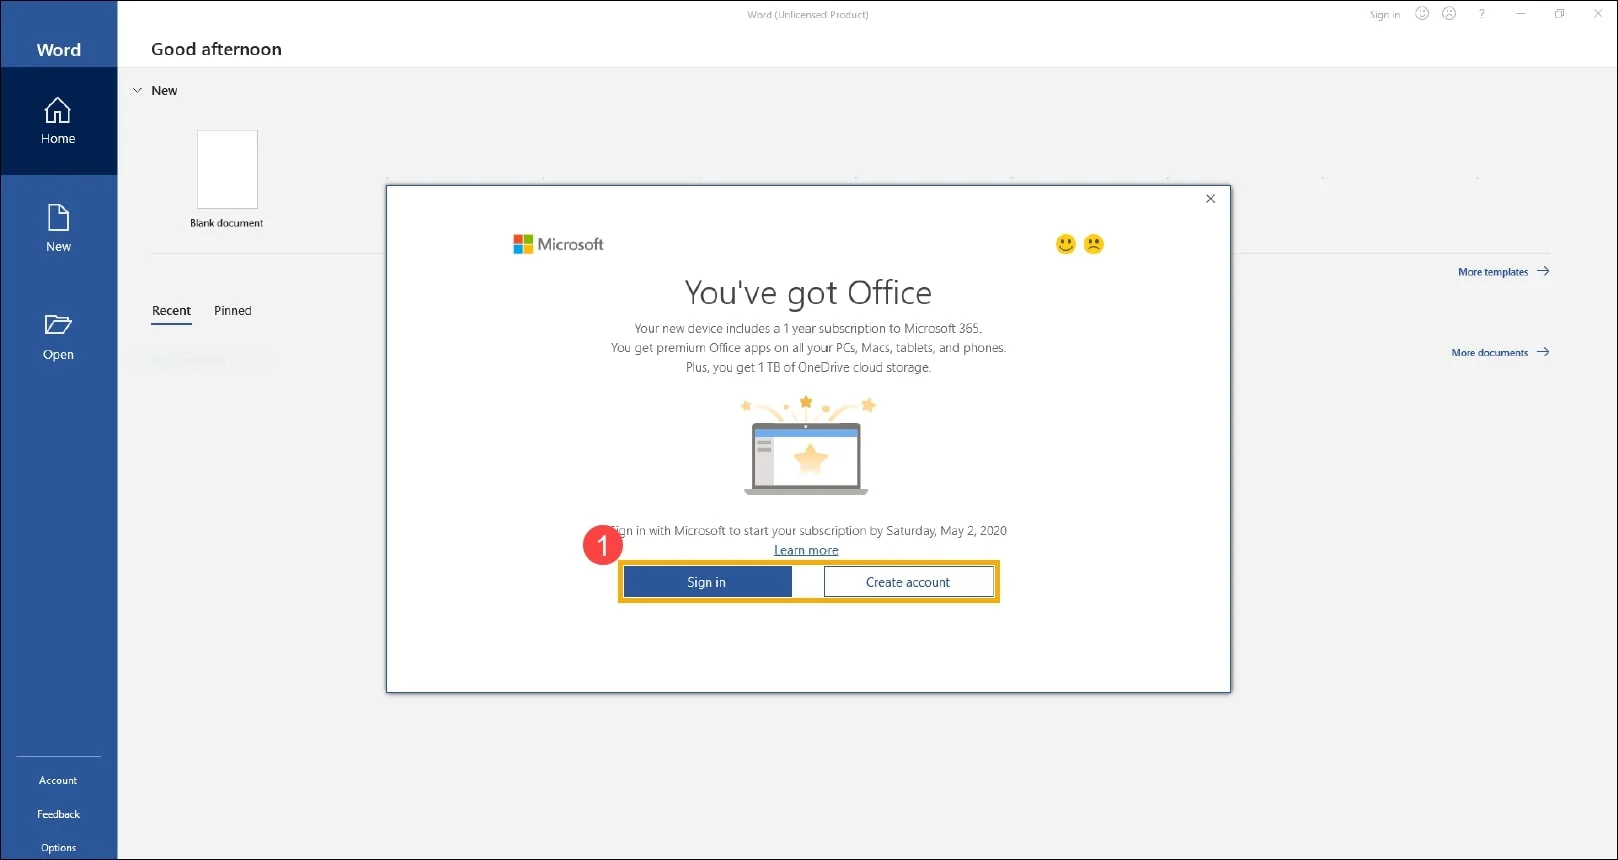Open the help question mark in title bar
The width and height of the screenshot is (1618, 860).
click(1482, 14)
